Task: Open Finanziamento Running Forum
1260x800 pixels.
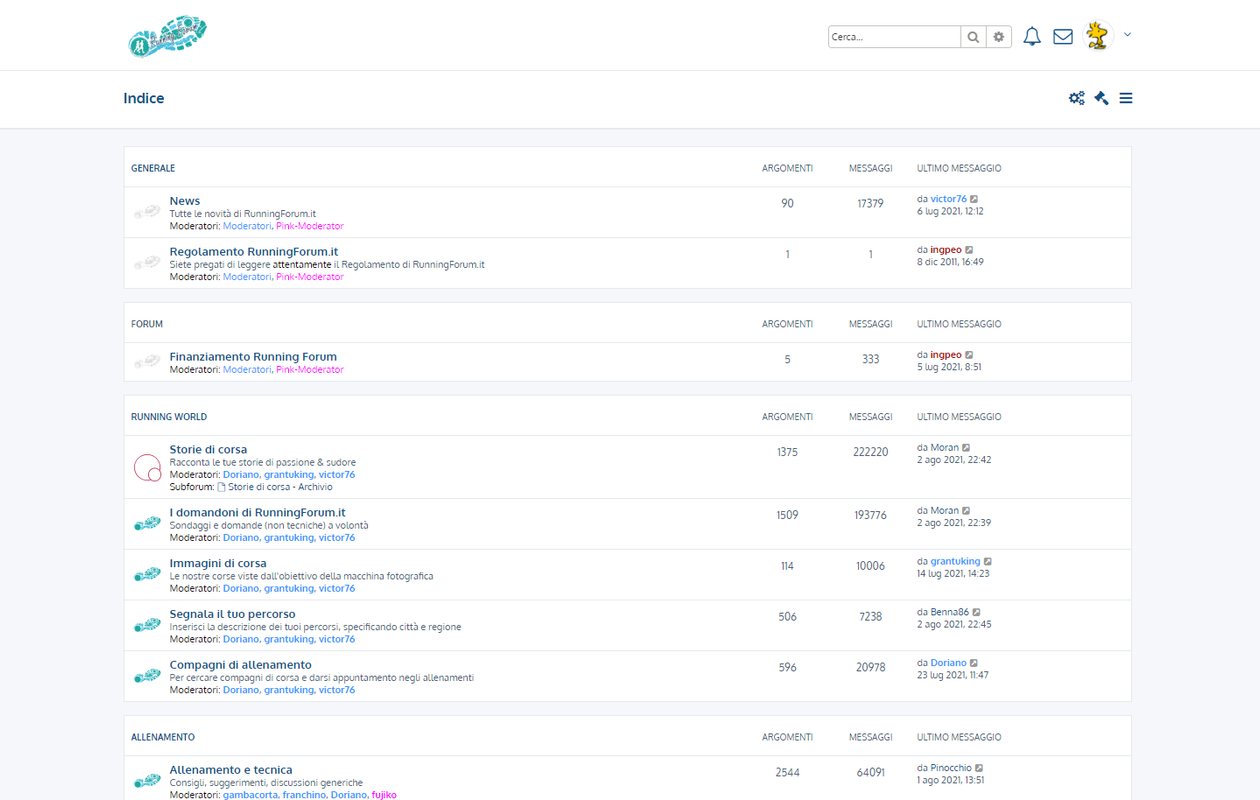Action: click(x=253, y=356)
